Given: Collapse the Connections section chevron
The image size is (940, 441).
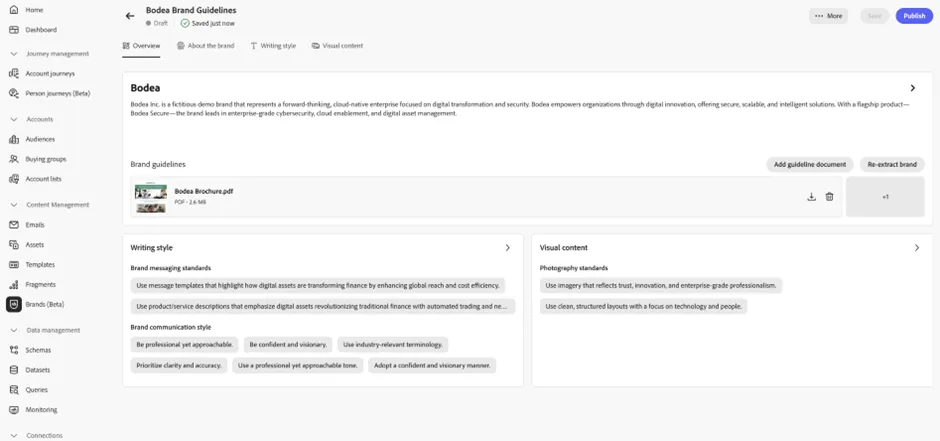Looking at the screenshot, I should (14, 436).
